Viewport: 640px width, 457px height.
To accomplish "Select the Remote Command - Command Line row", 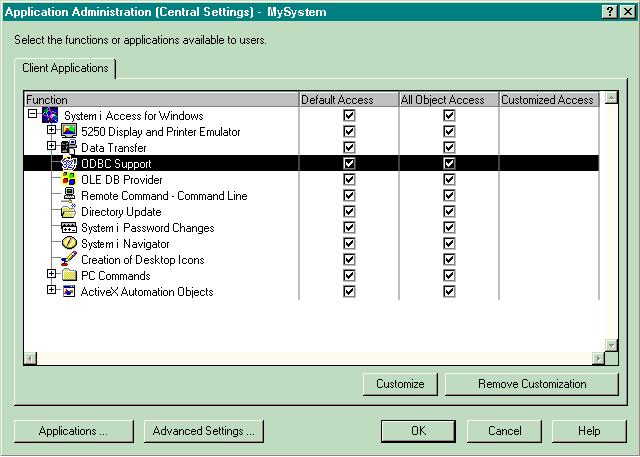I will (311, 195).
